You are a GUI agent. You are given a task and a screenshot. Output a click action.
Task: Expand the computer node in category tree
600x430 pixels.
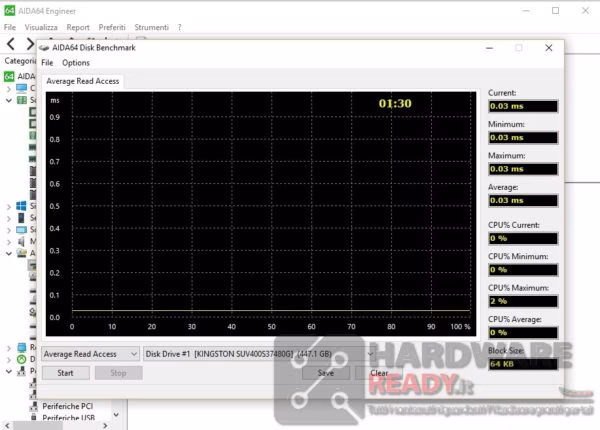tap(8, 89)
